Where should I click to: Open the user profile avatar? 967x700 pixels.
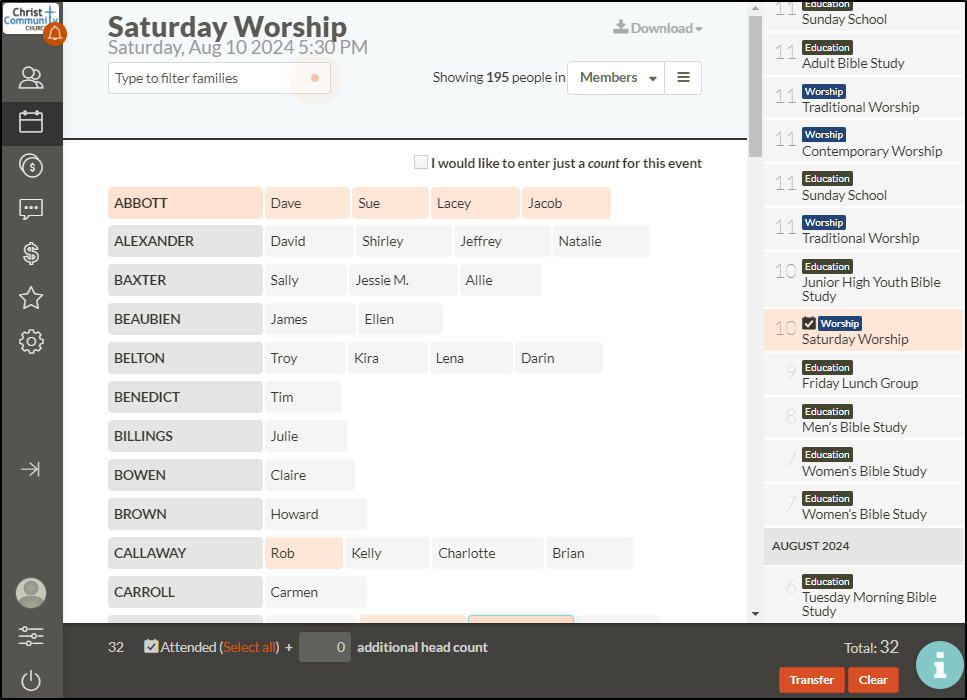point(31,593)
